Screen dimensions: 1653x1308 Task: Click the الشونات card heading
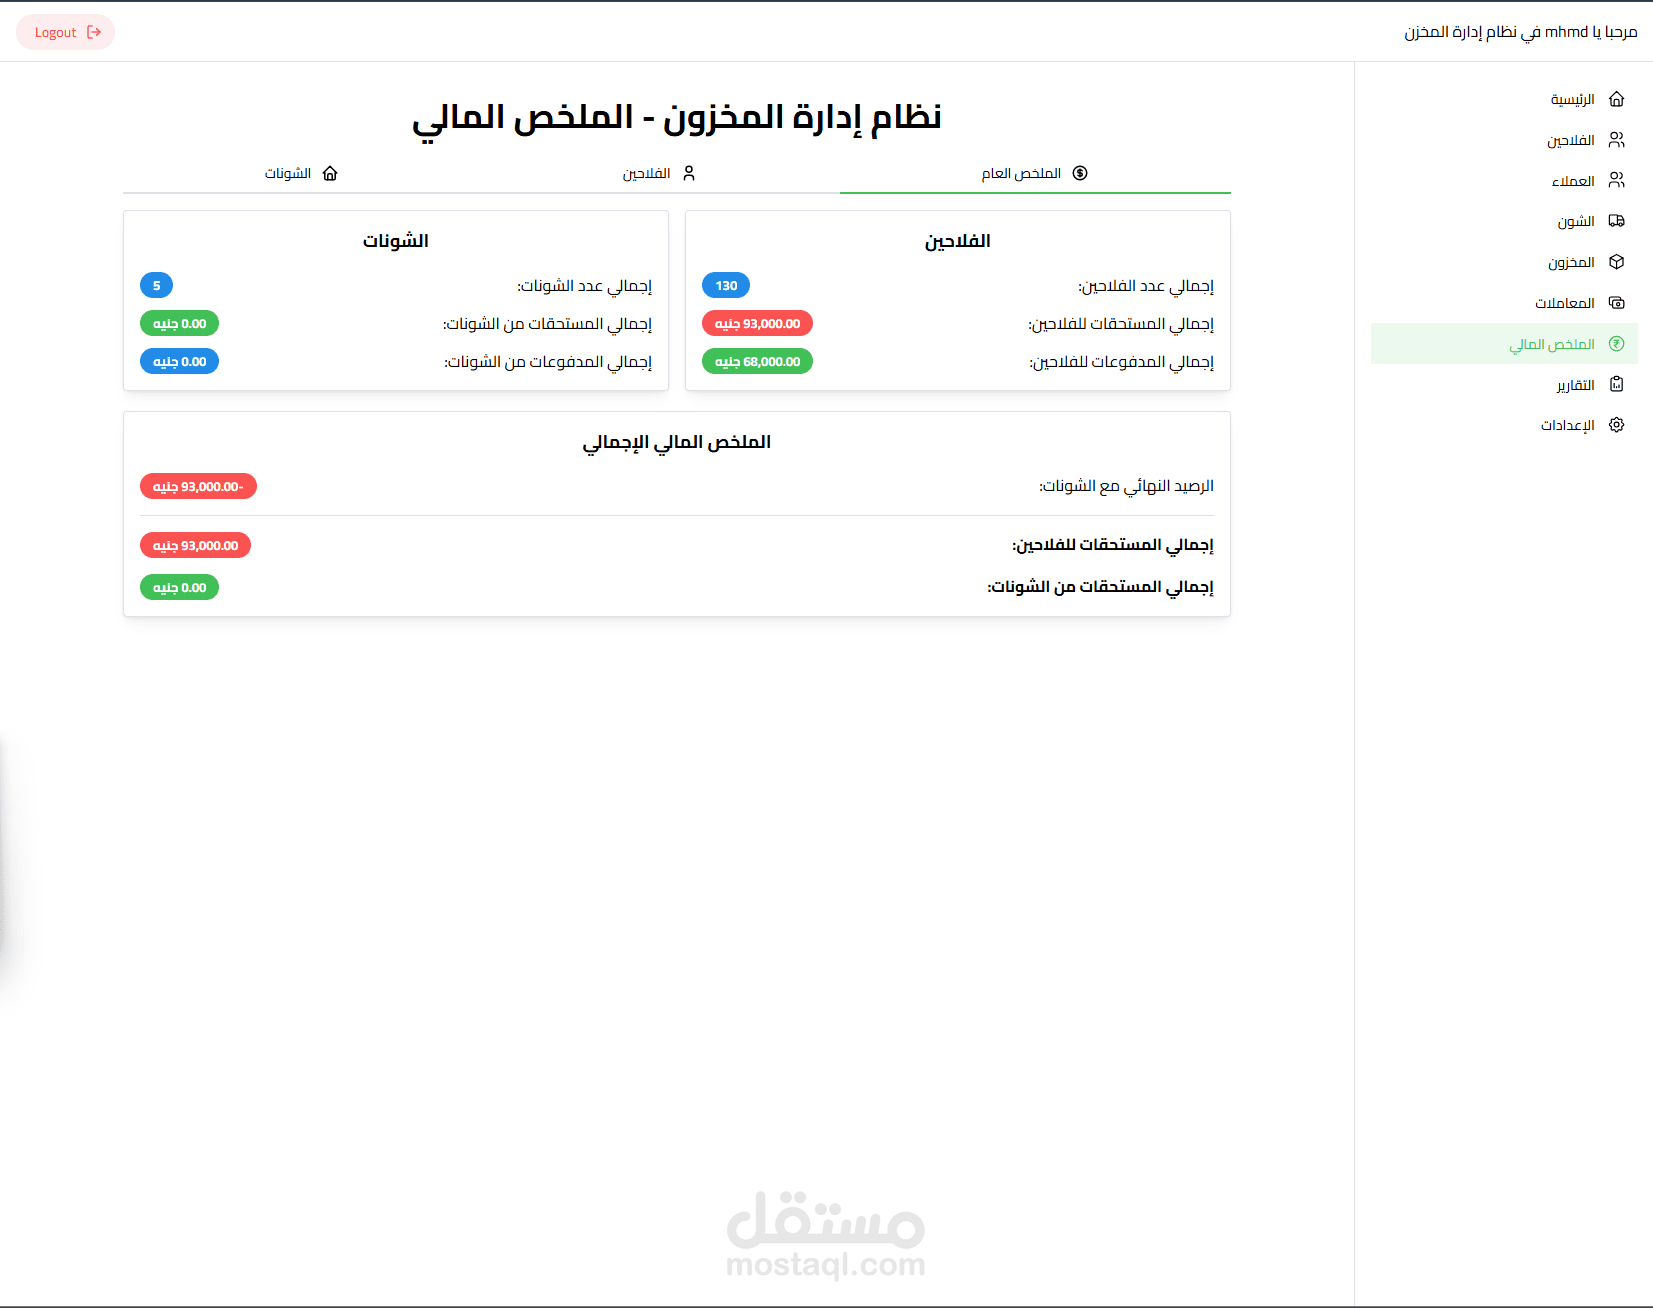(x=395, y=241)
